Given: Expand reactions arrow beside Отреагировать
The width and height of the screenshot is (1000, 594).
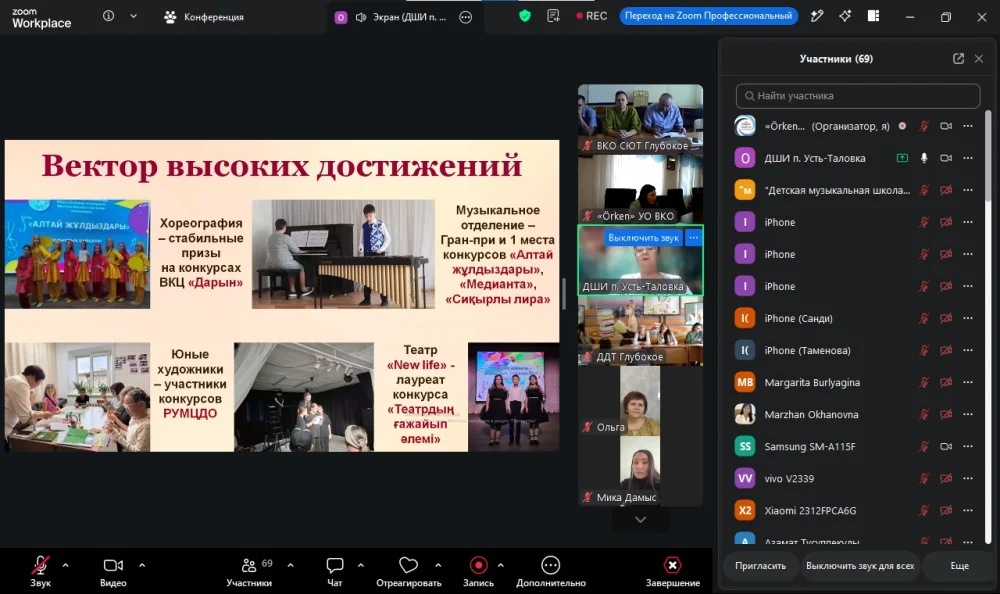Looking at the screenshot, I should click(x=438, y=565).
